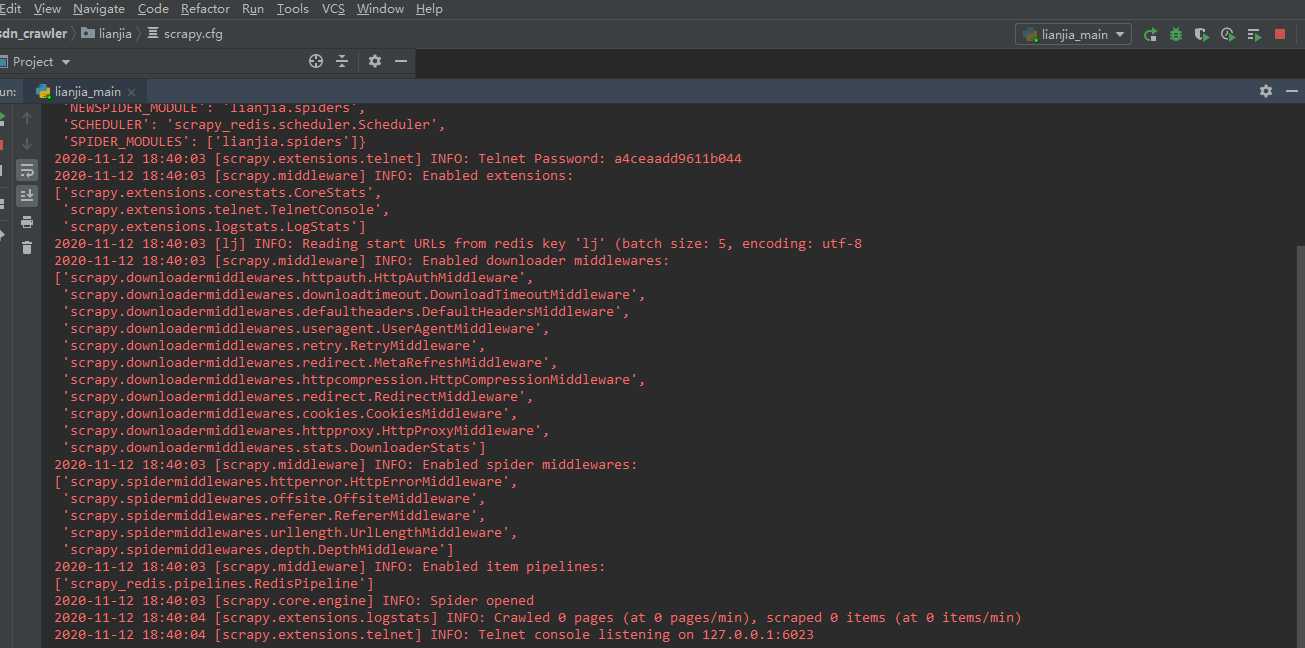Click the 'Enabled spider middlewares:' log line
This screenshot has height=648, width=1305.
pos(346,464)
